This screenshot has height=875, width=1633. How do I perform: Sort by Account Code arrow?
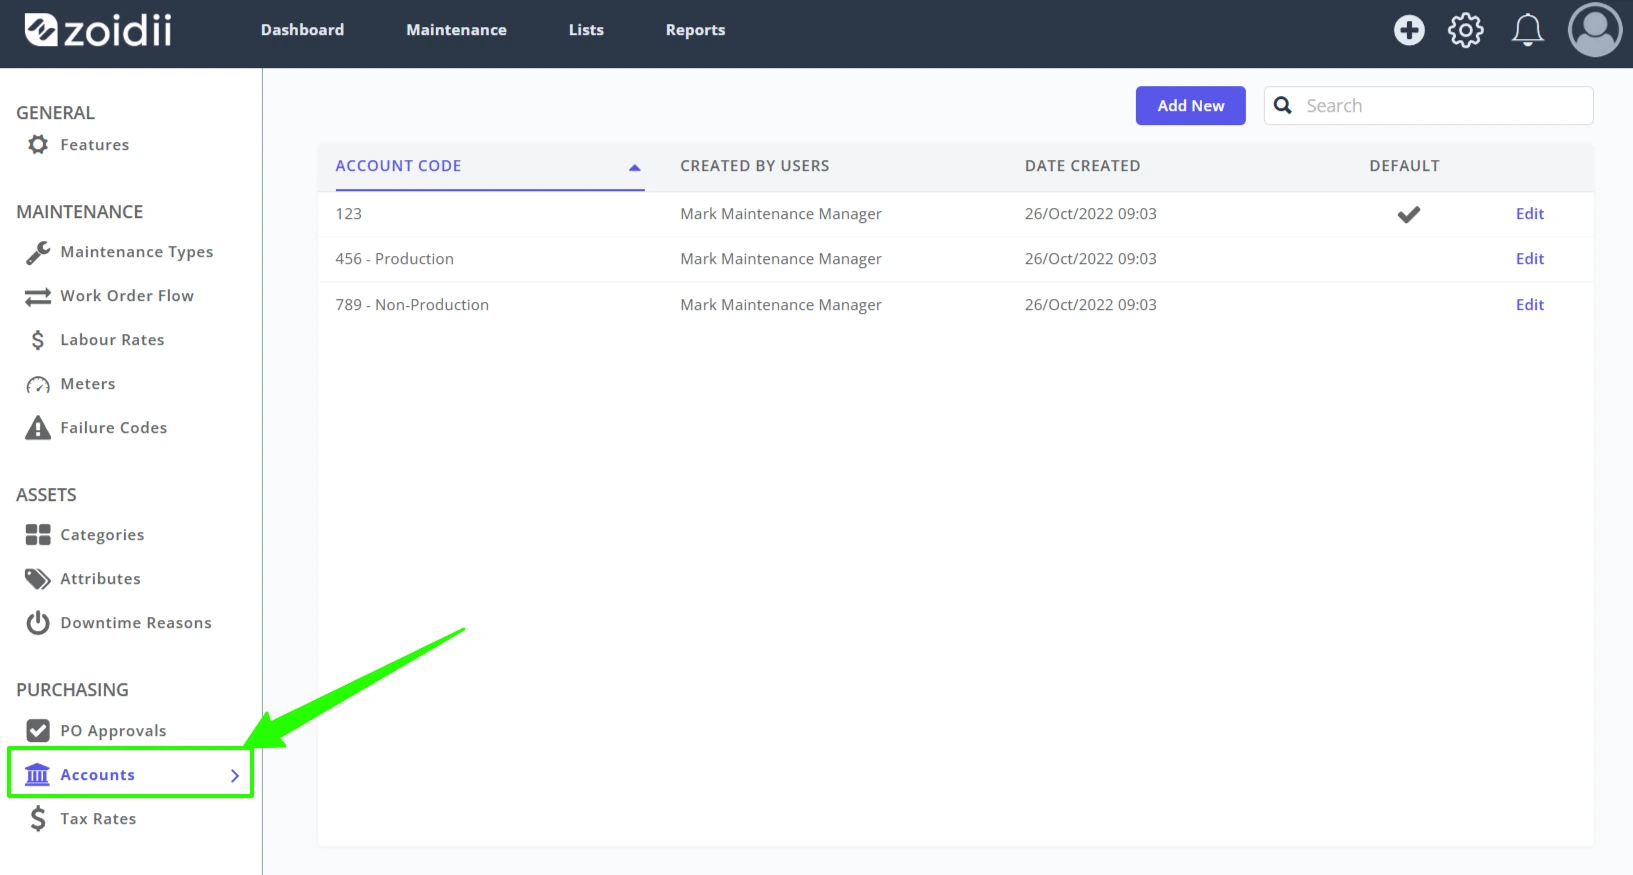coord(634,167)
